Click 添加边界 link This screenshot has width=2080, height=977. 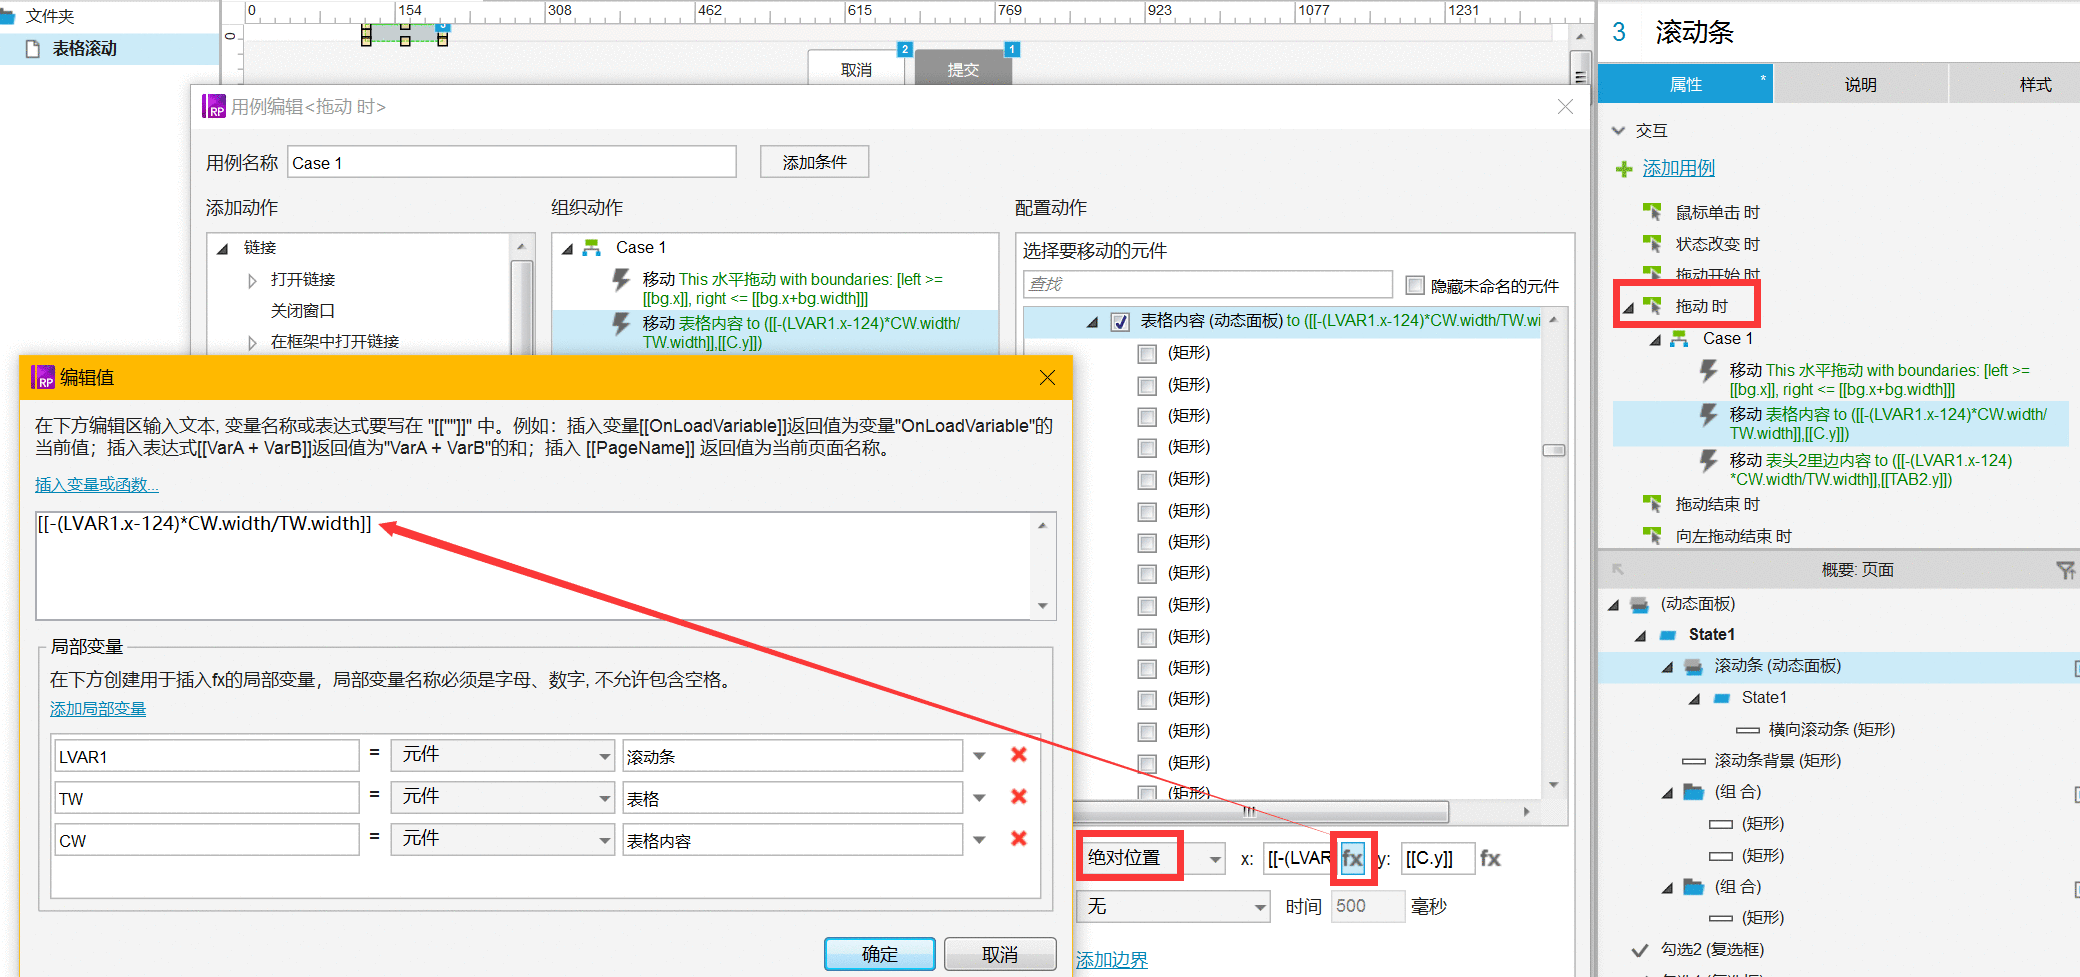pos(1111,960)
